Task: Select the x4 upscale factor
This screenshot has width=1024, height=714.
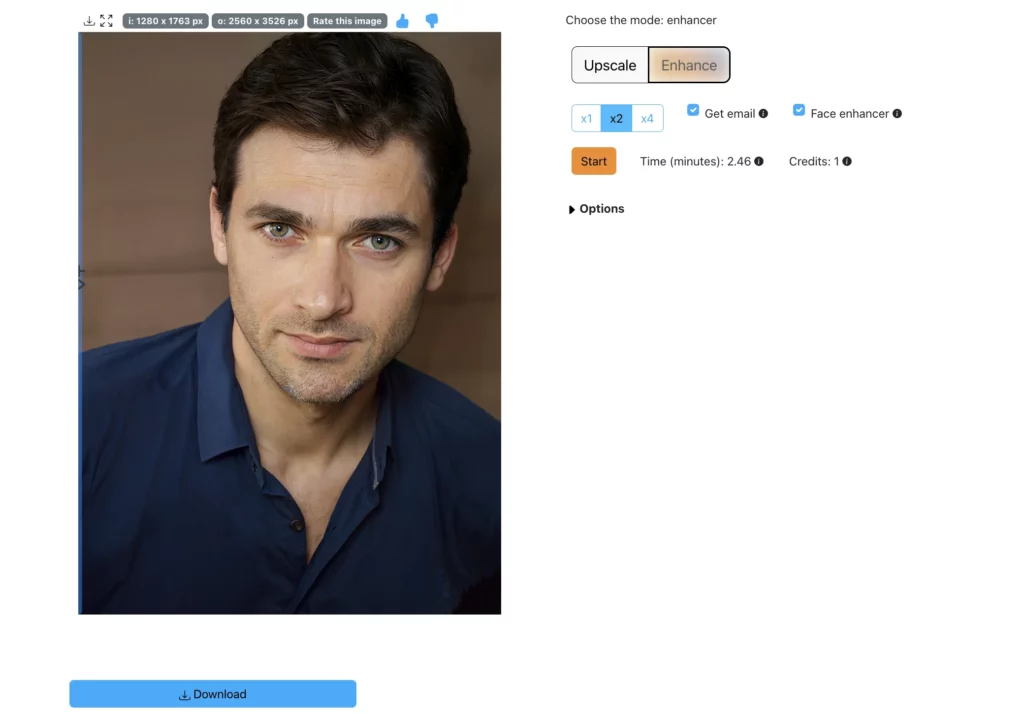Action: click(x=645, y=118)
